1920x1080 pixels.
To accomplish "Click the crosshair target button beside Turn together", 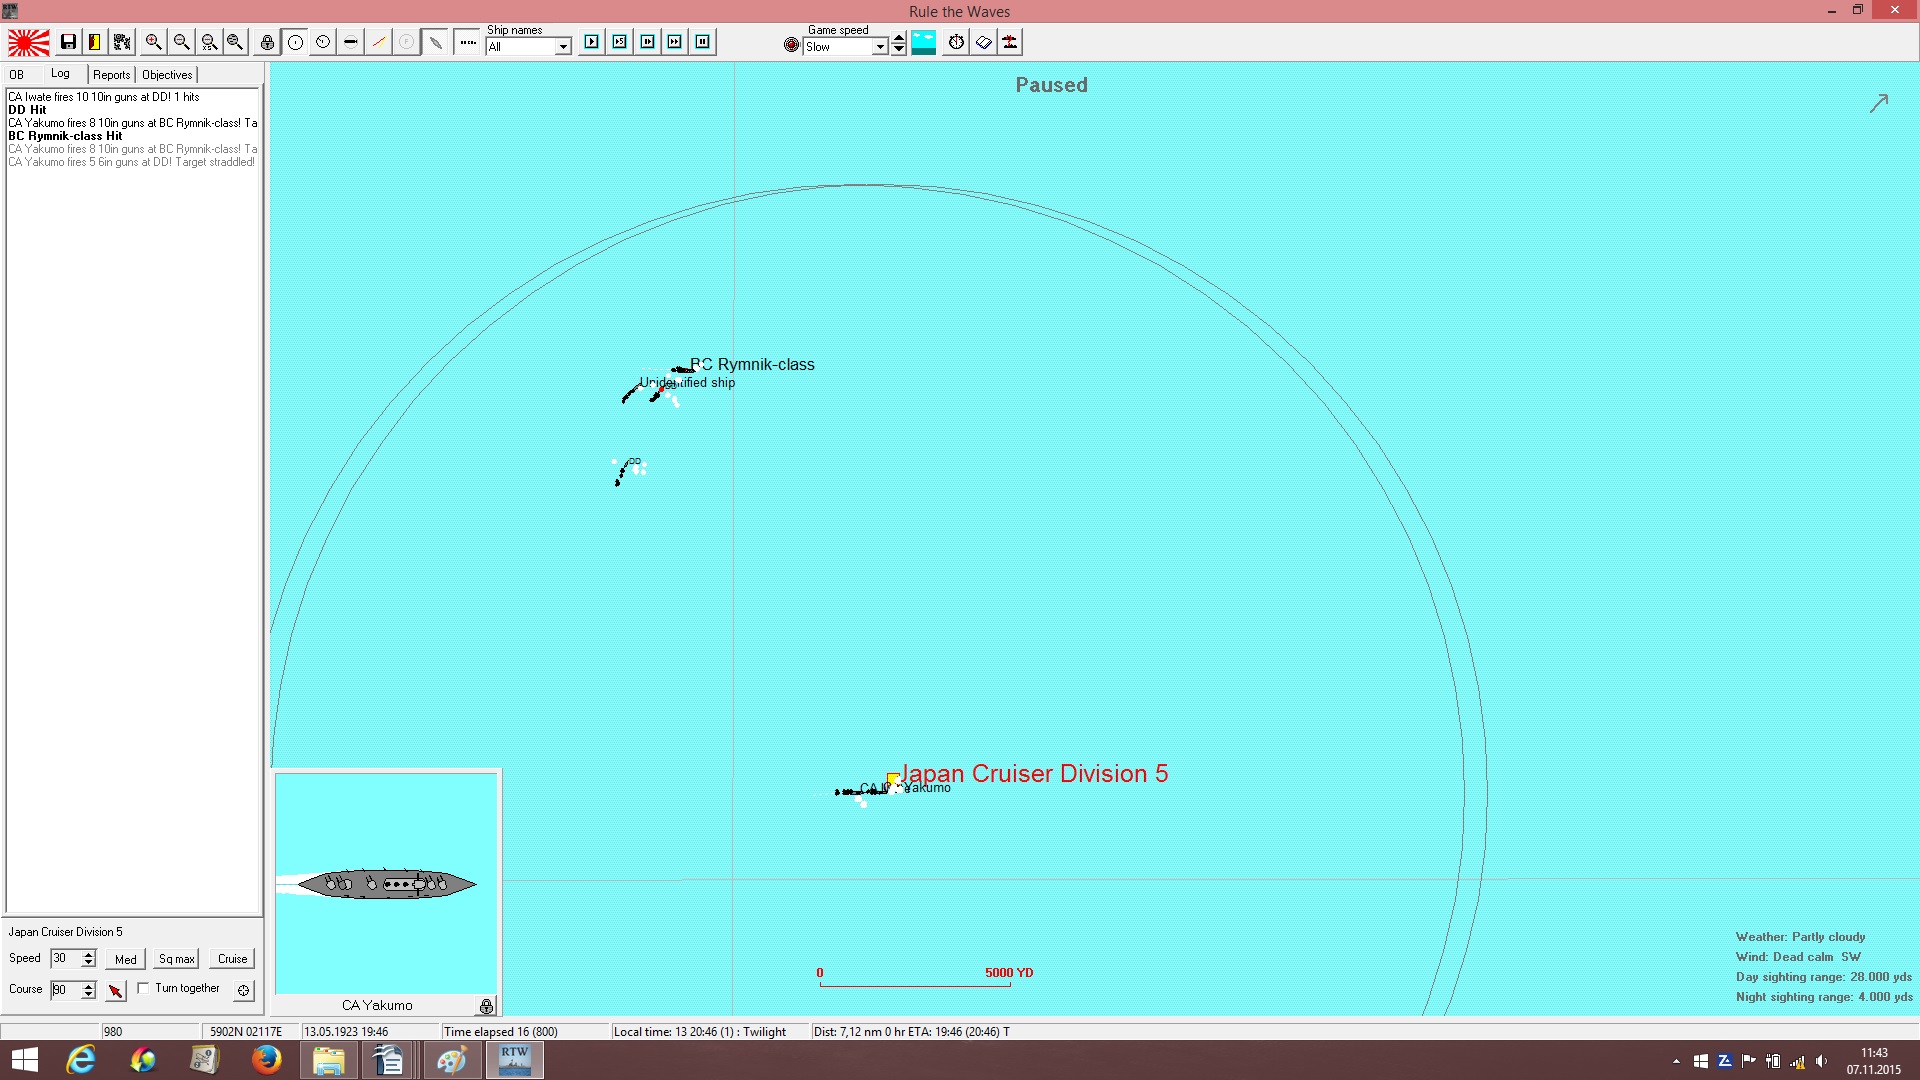I will pyautogui.click(x=243, y=990).
